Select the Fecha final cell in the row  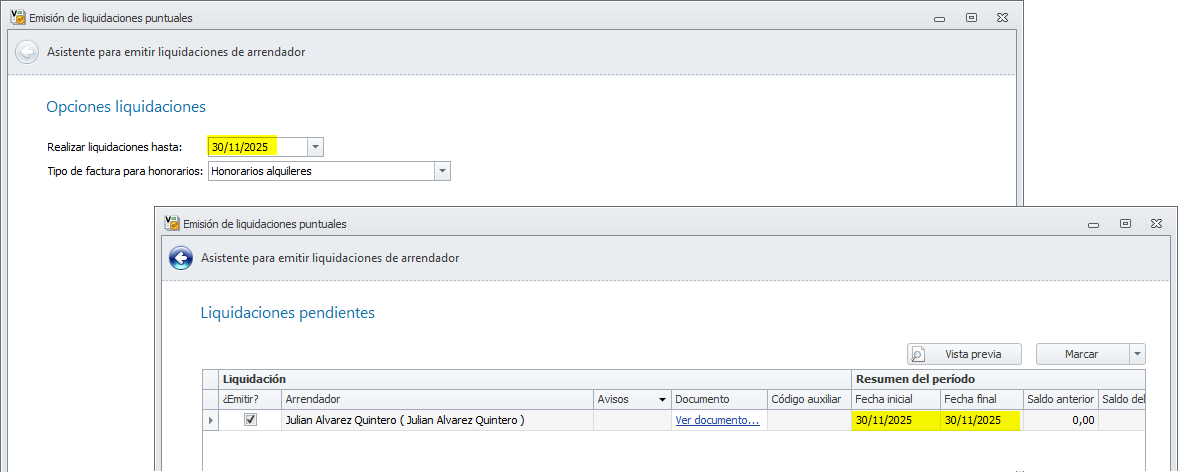[980, 421]
